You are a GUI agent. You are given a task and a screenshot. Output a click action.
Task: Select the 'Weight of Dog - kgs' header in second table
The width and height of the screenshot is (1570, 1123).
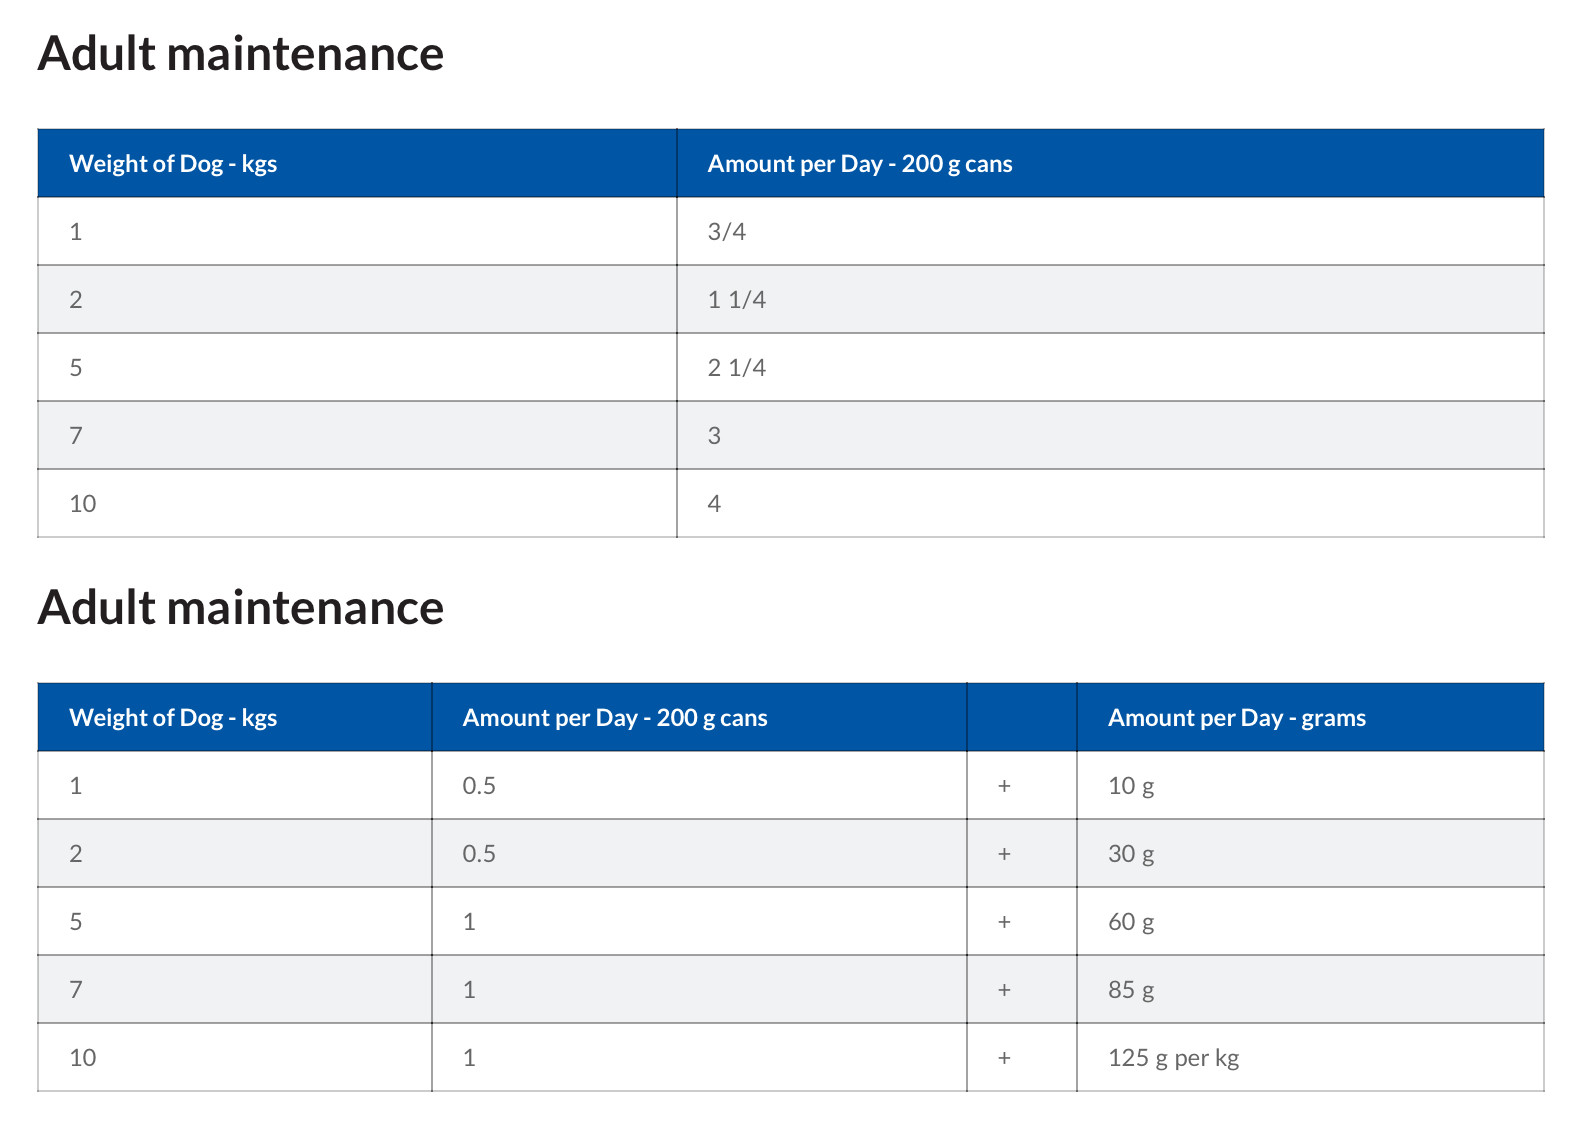235,717
